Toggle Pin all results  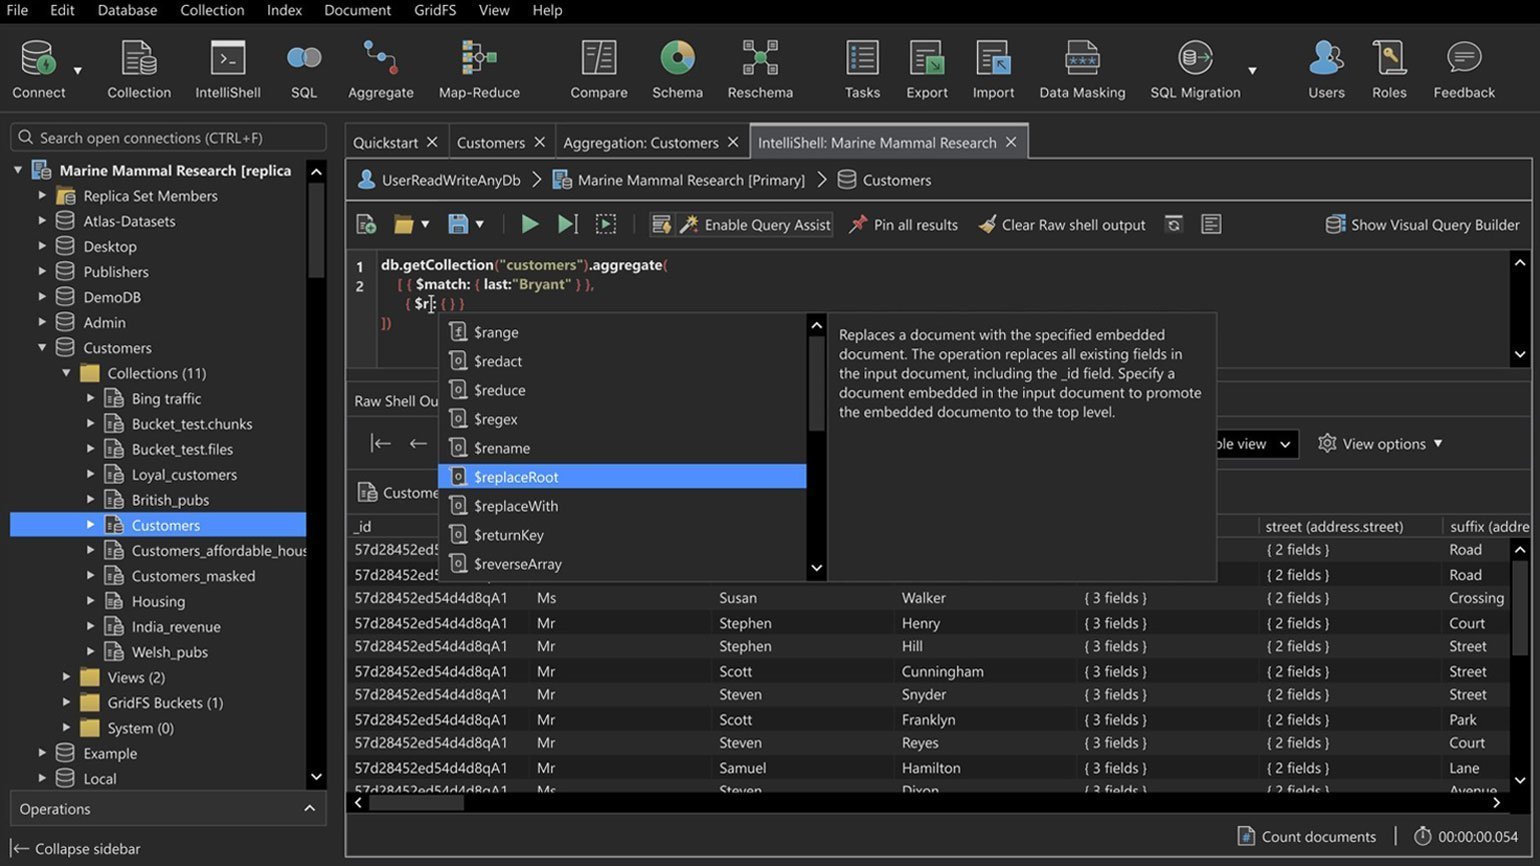tap(903, 225)
